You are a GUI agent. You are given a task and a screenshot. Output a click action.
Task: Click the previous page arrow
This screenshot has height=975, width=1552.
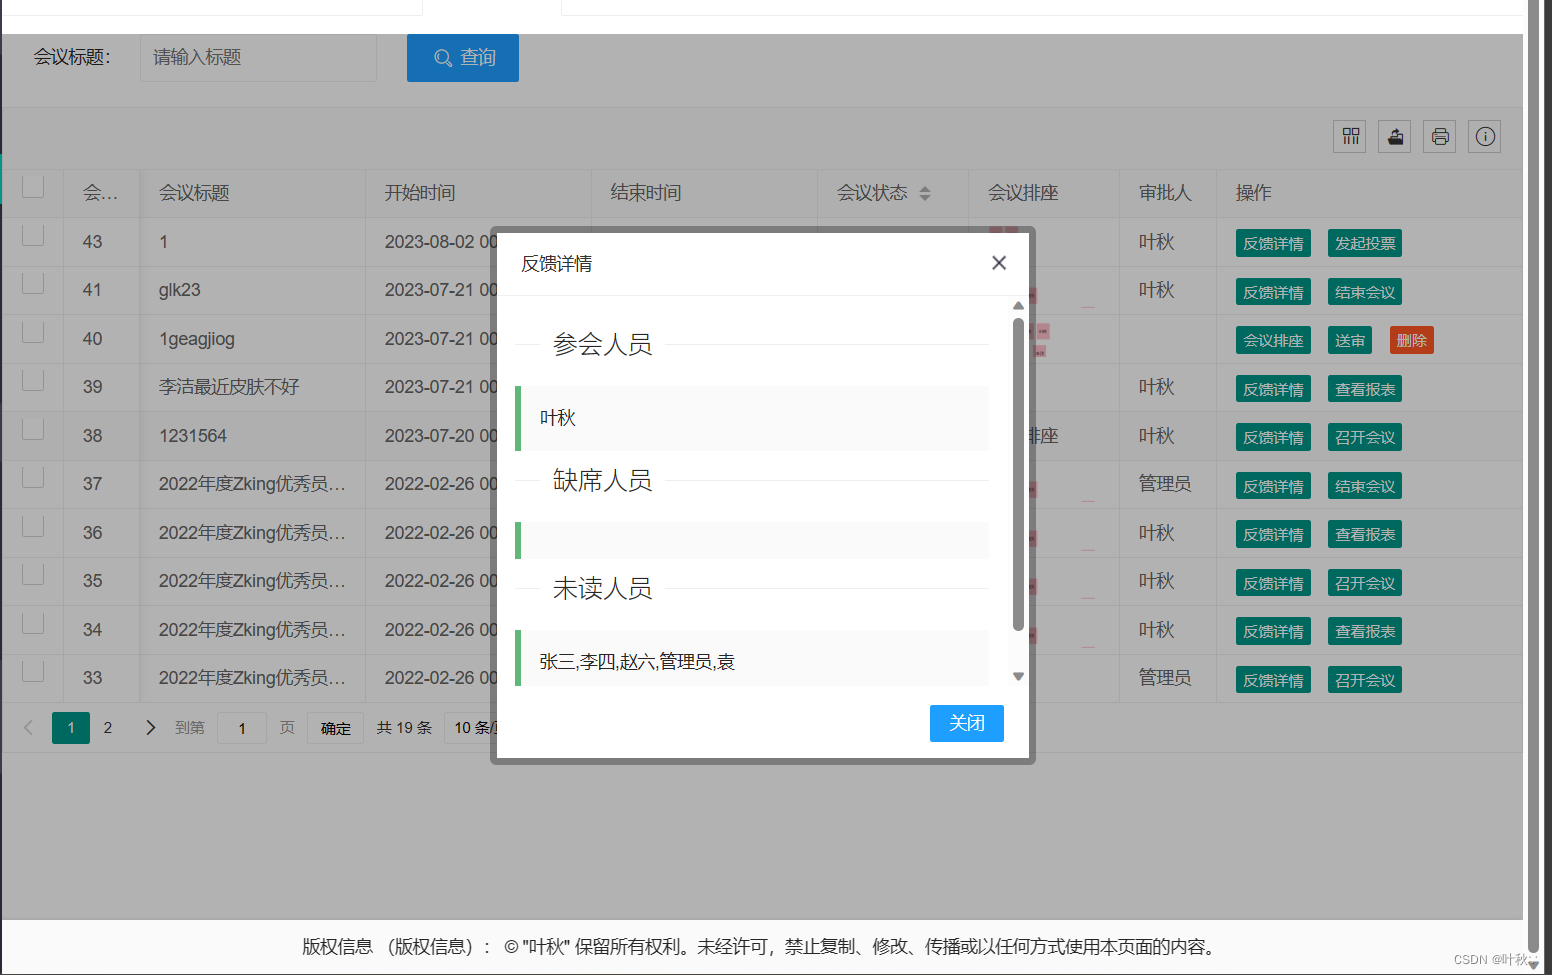28,728
